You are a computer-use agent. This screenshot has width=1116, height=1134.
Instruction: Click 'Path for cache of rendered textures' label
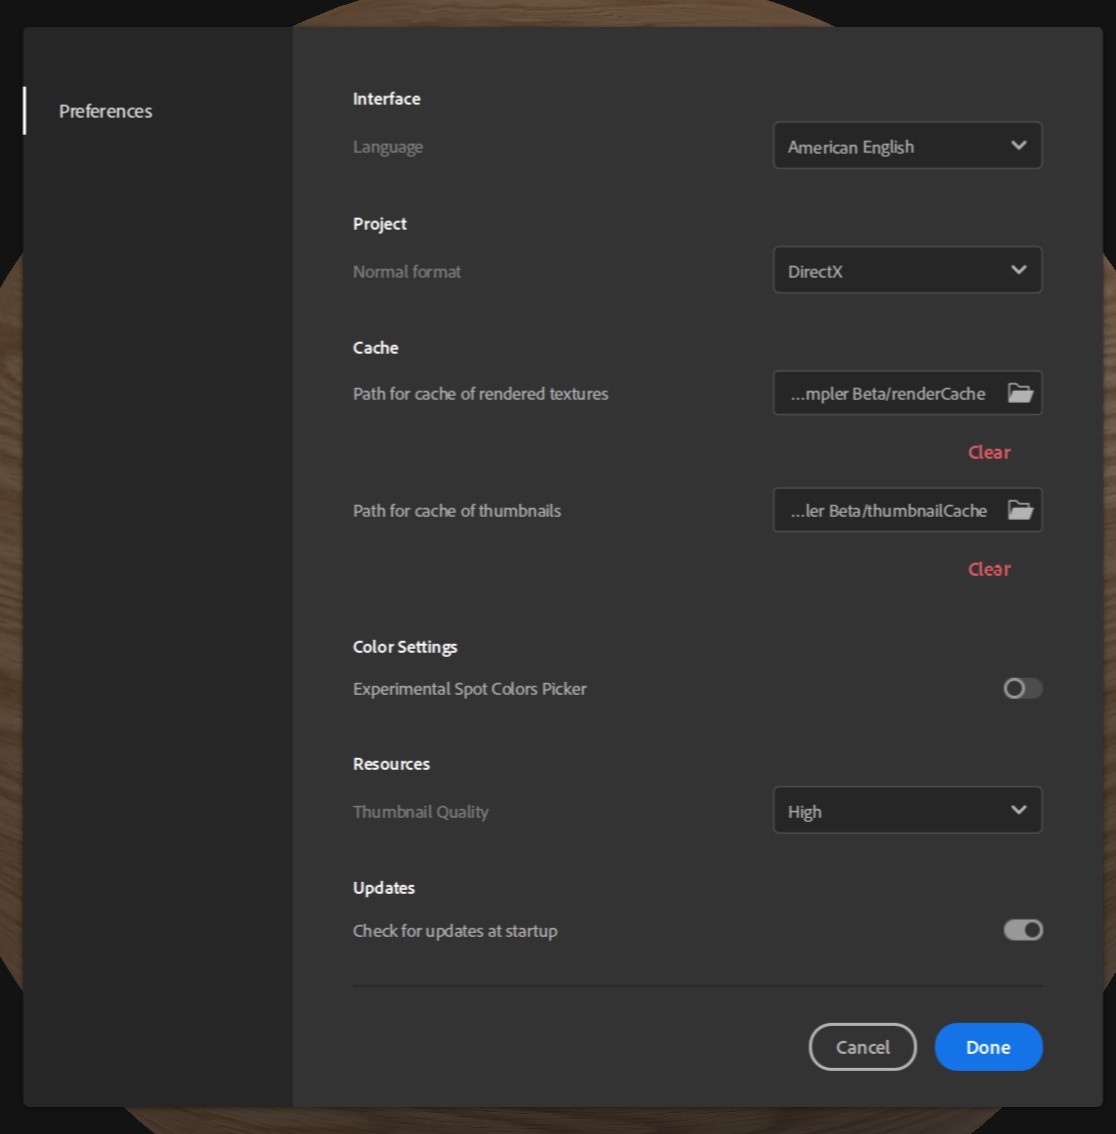480,393
